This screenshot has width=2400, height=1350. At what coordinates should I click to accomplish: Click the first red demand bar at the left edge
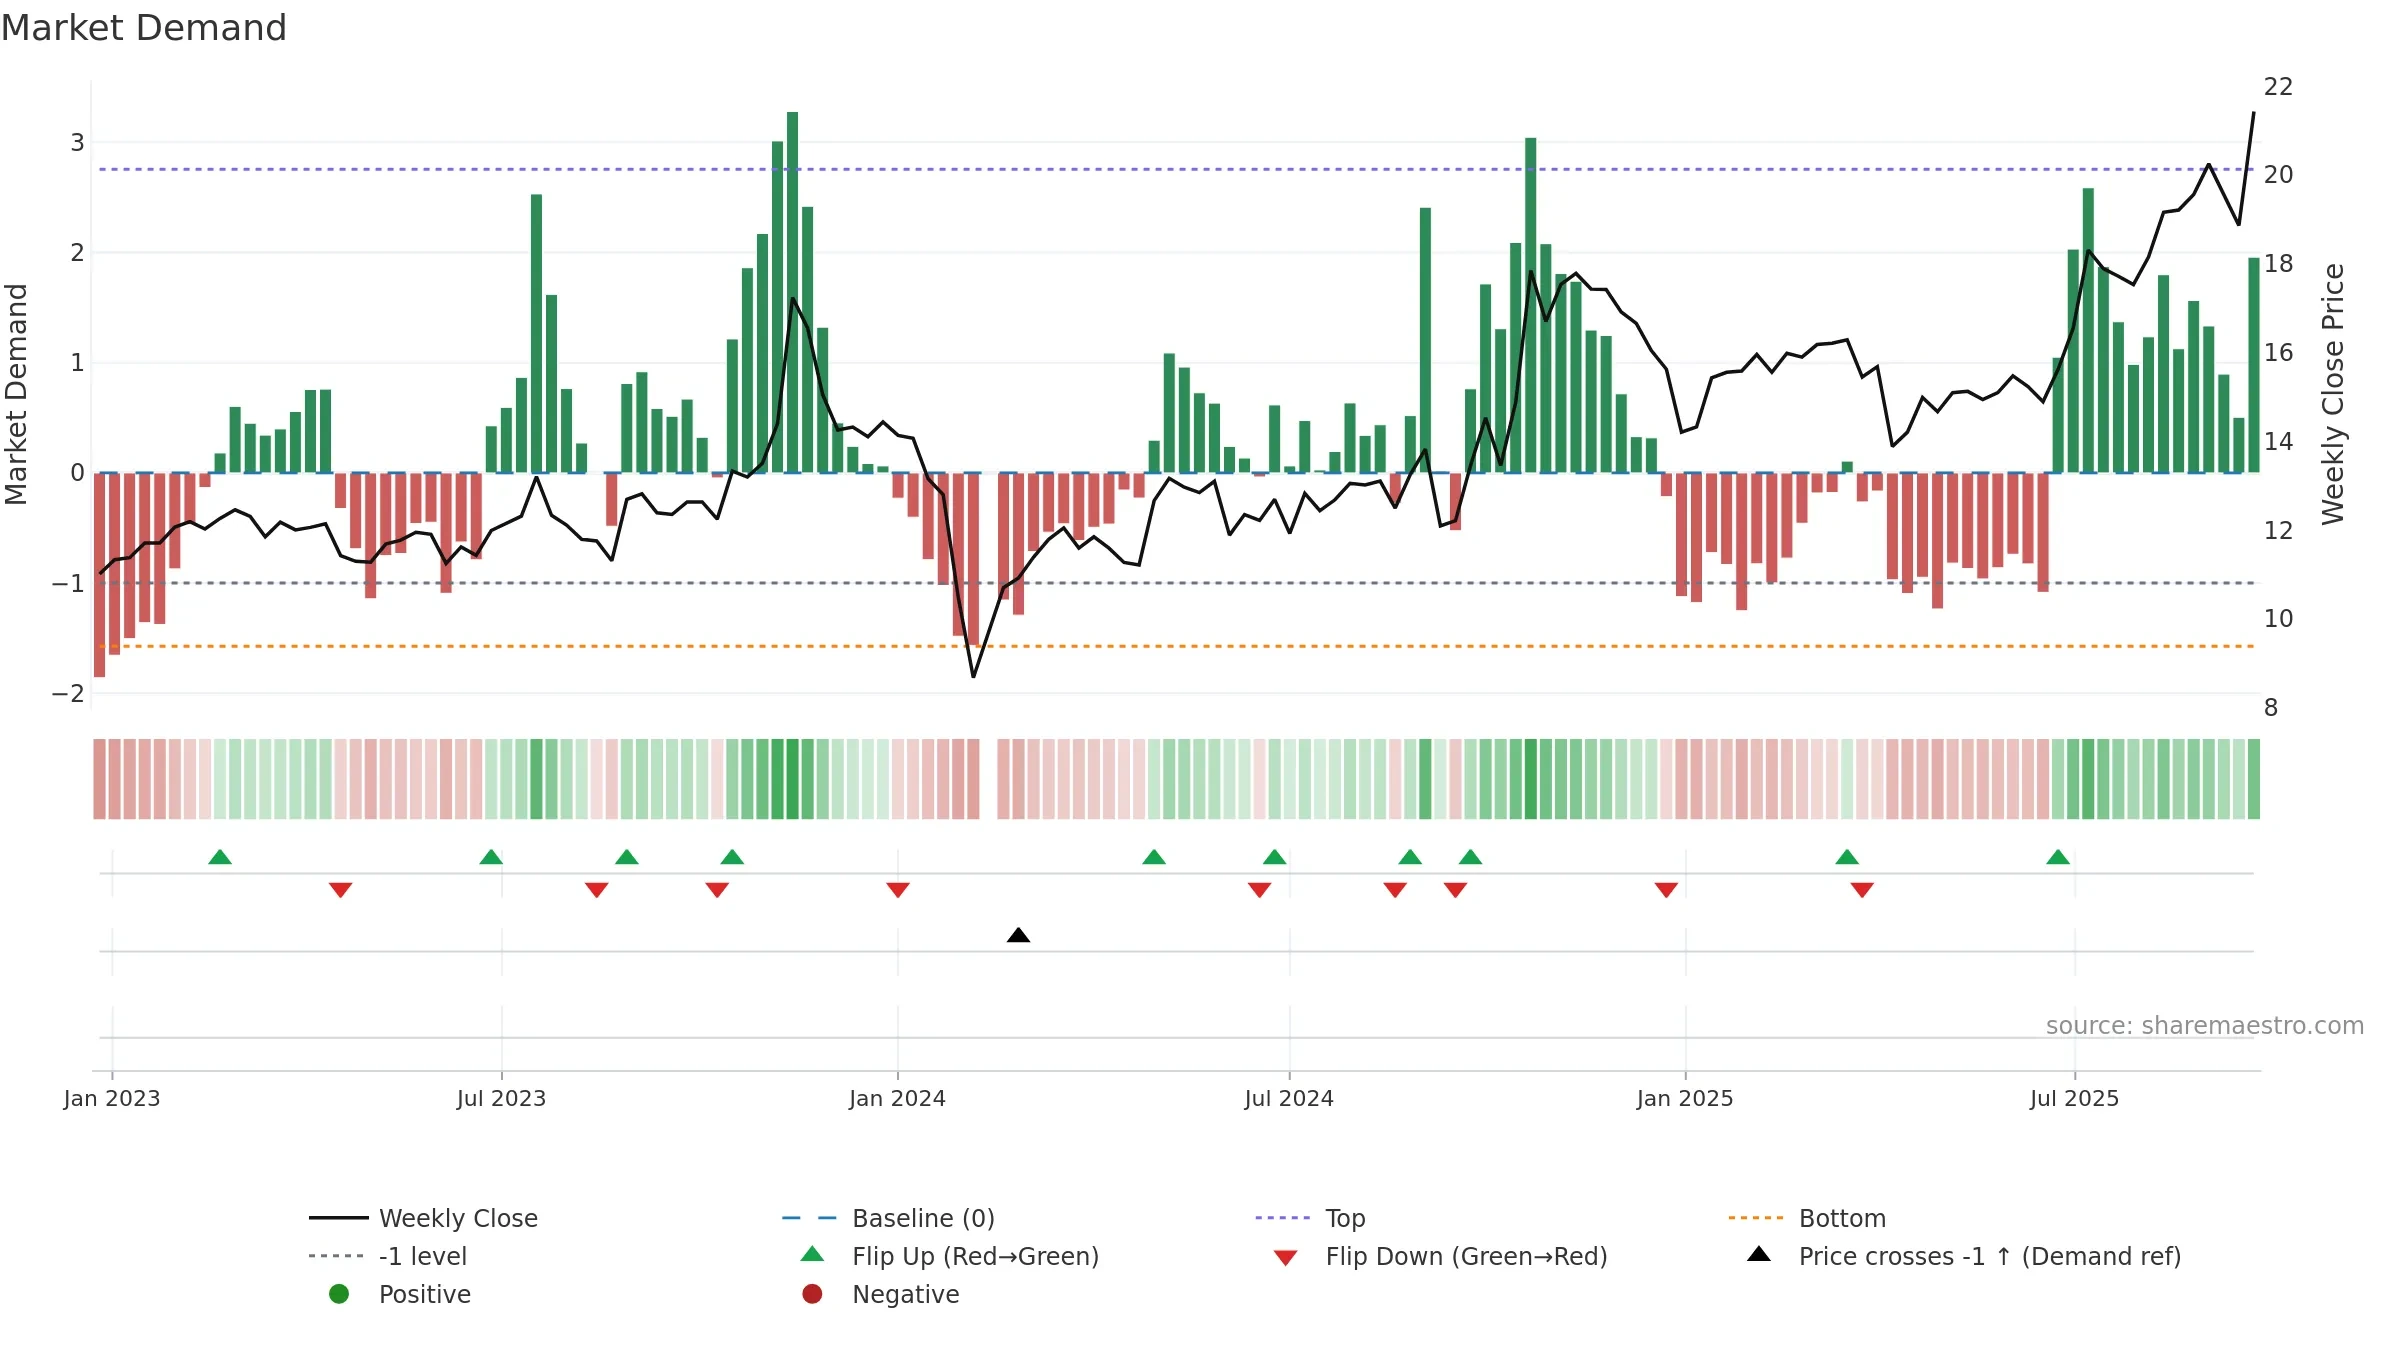pos(99,575)
